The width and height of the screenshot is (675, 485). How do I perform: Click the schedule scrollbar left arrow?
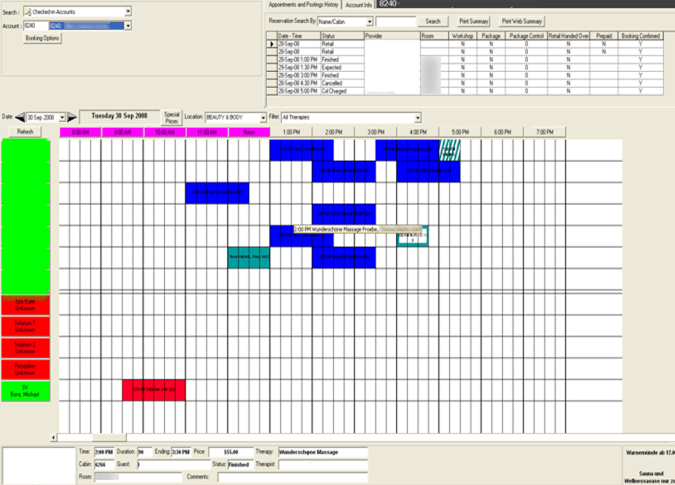53,438
